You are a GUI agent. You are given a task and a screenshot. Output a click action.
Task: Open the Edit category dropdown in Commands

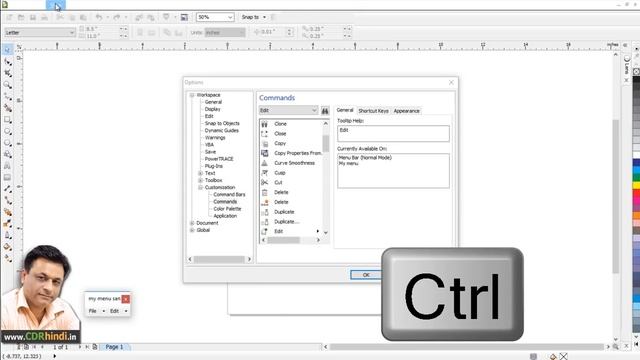click(x=288, y=110)
